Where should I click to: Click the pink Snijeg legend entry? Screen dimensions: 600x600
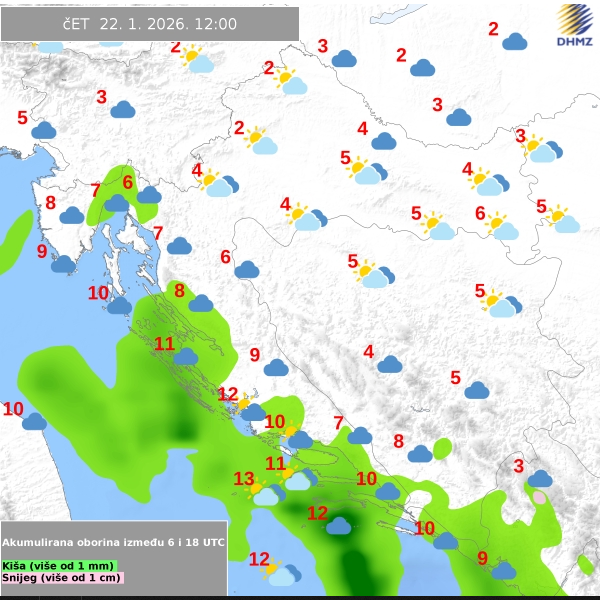tap(62, 578)
